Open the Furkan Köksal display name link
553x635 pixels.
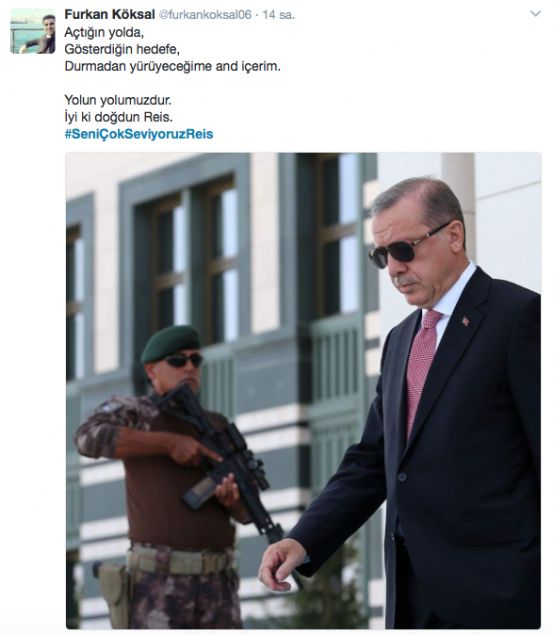click(x=110, y=15)
